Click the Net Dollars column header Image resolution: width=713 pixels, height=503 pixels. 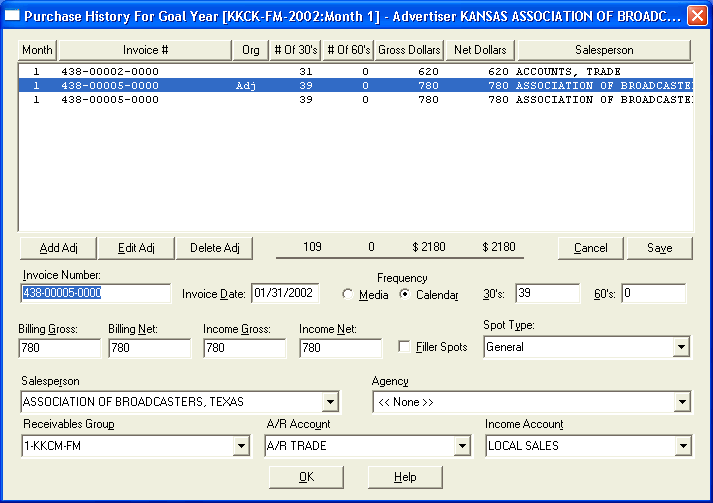(480, 50)
